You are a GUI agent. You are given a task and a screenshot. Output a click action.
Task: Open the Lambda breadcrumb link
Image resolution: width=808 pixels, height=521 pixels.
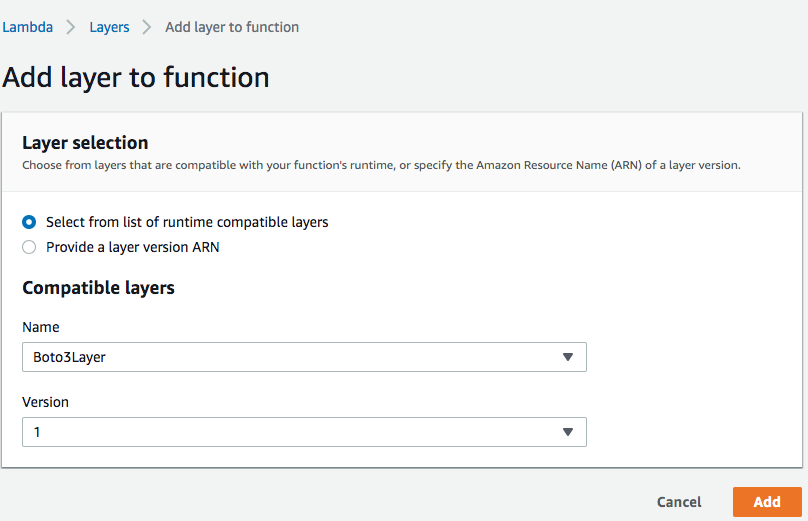click(x=27, y=27)
